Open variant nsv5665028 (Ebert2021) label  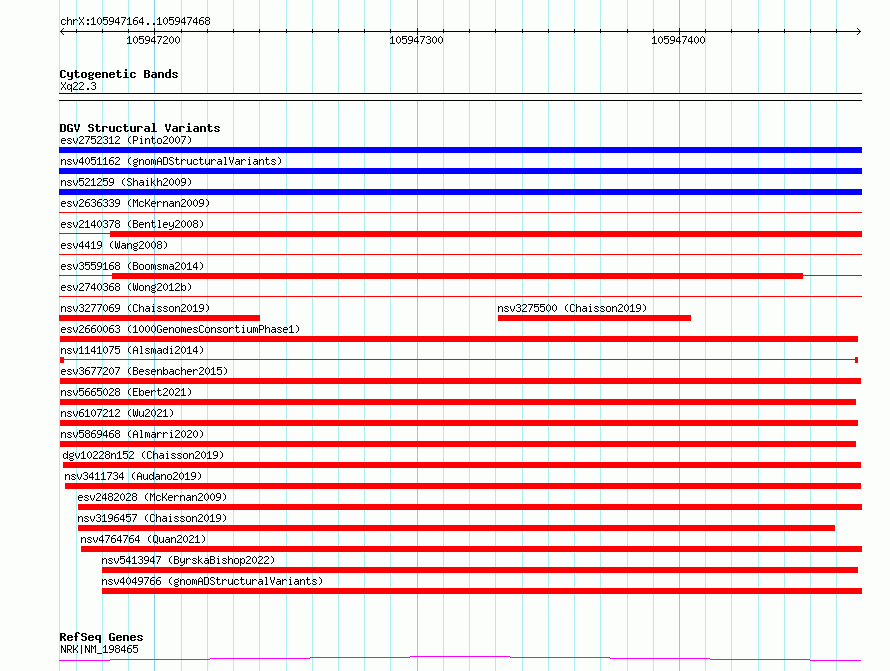coord(126,392)
